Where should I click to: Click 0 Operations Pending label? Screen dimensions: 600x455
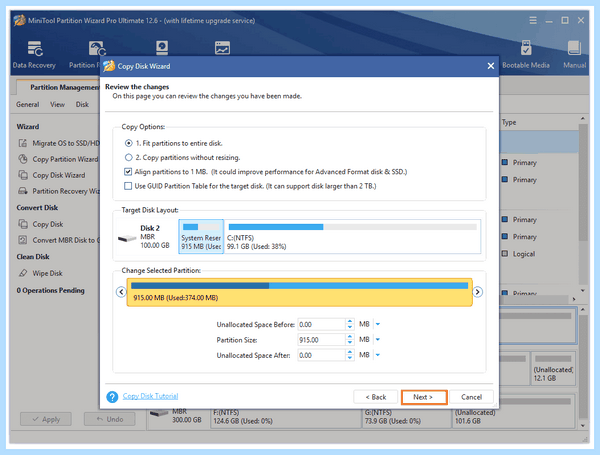pos(51,290)
